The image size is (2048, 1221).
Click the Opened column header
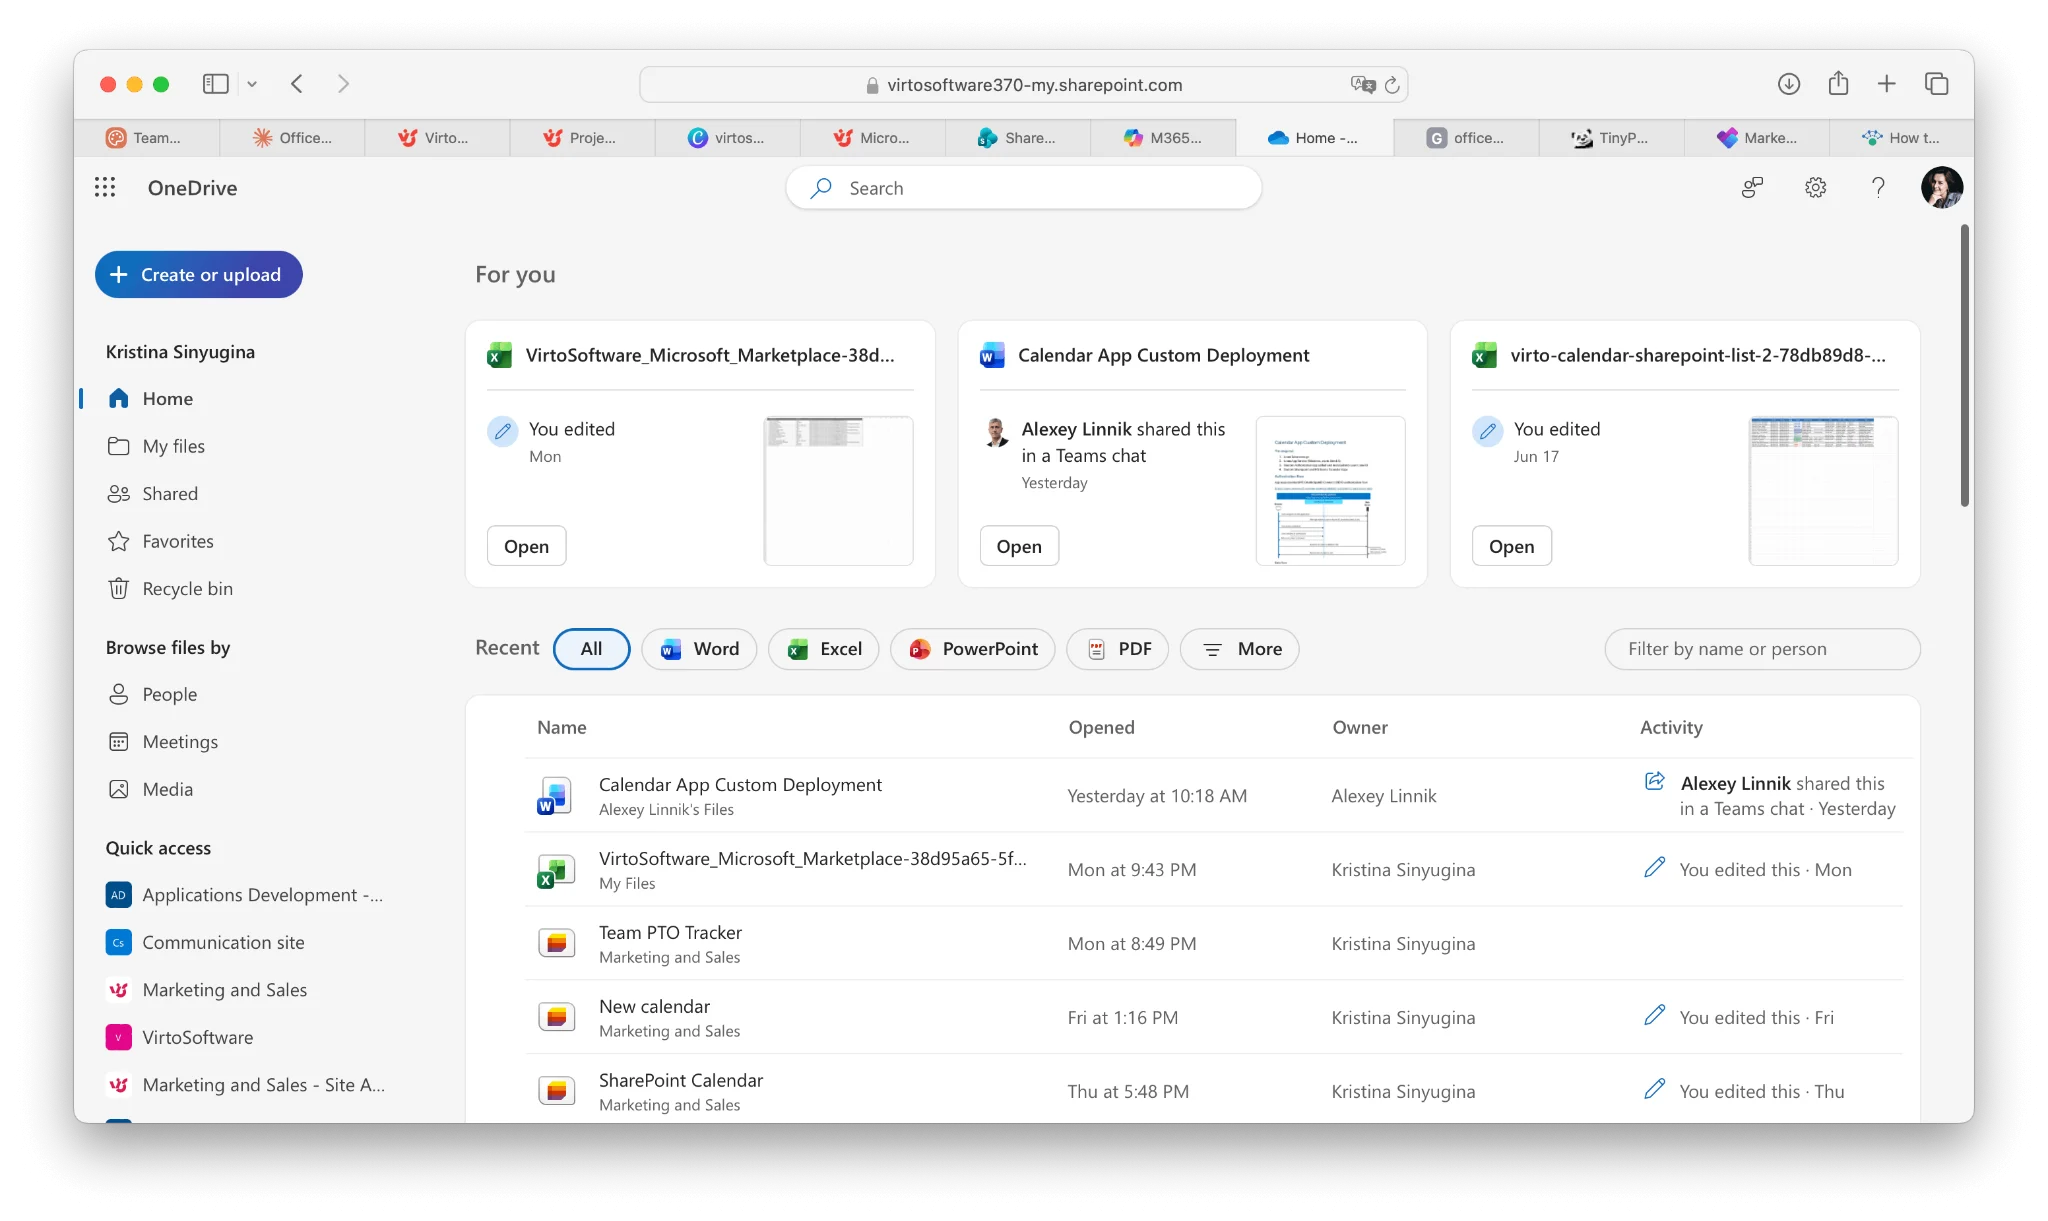[x=1101, y=728]
